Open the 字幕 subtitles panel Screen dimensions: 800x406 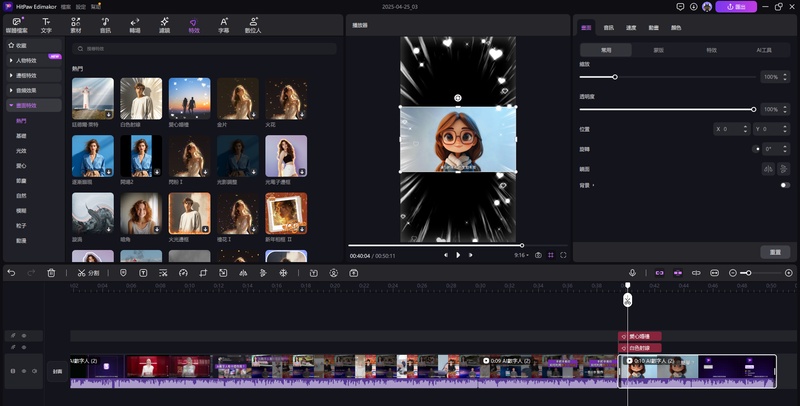tap(223, 25)
